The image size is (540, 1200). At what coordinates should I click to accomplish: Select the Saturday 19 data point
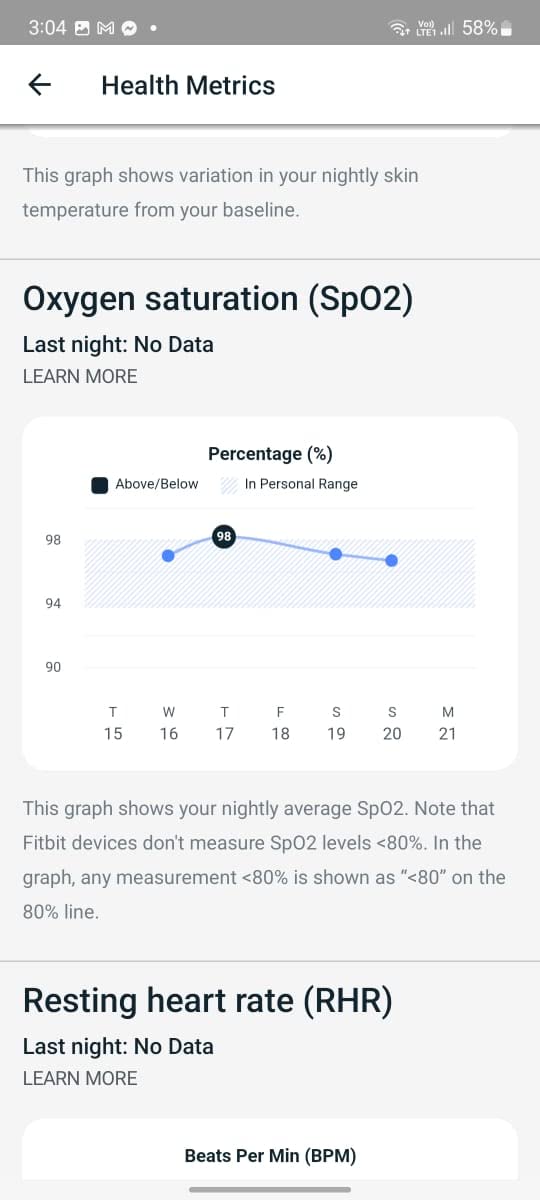coord(336,553)
